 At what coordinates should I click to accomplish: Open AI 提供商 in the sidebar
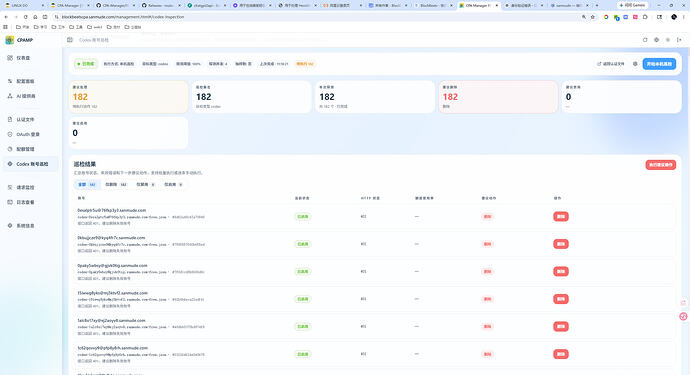pyautogui.click(x=30, y=96)
